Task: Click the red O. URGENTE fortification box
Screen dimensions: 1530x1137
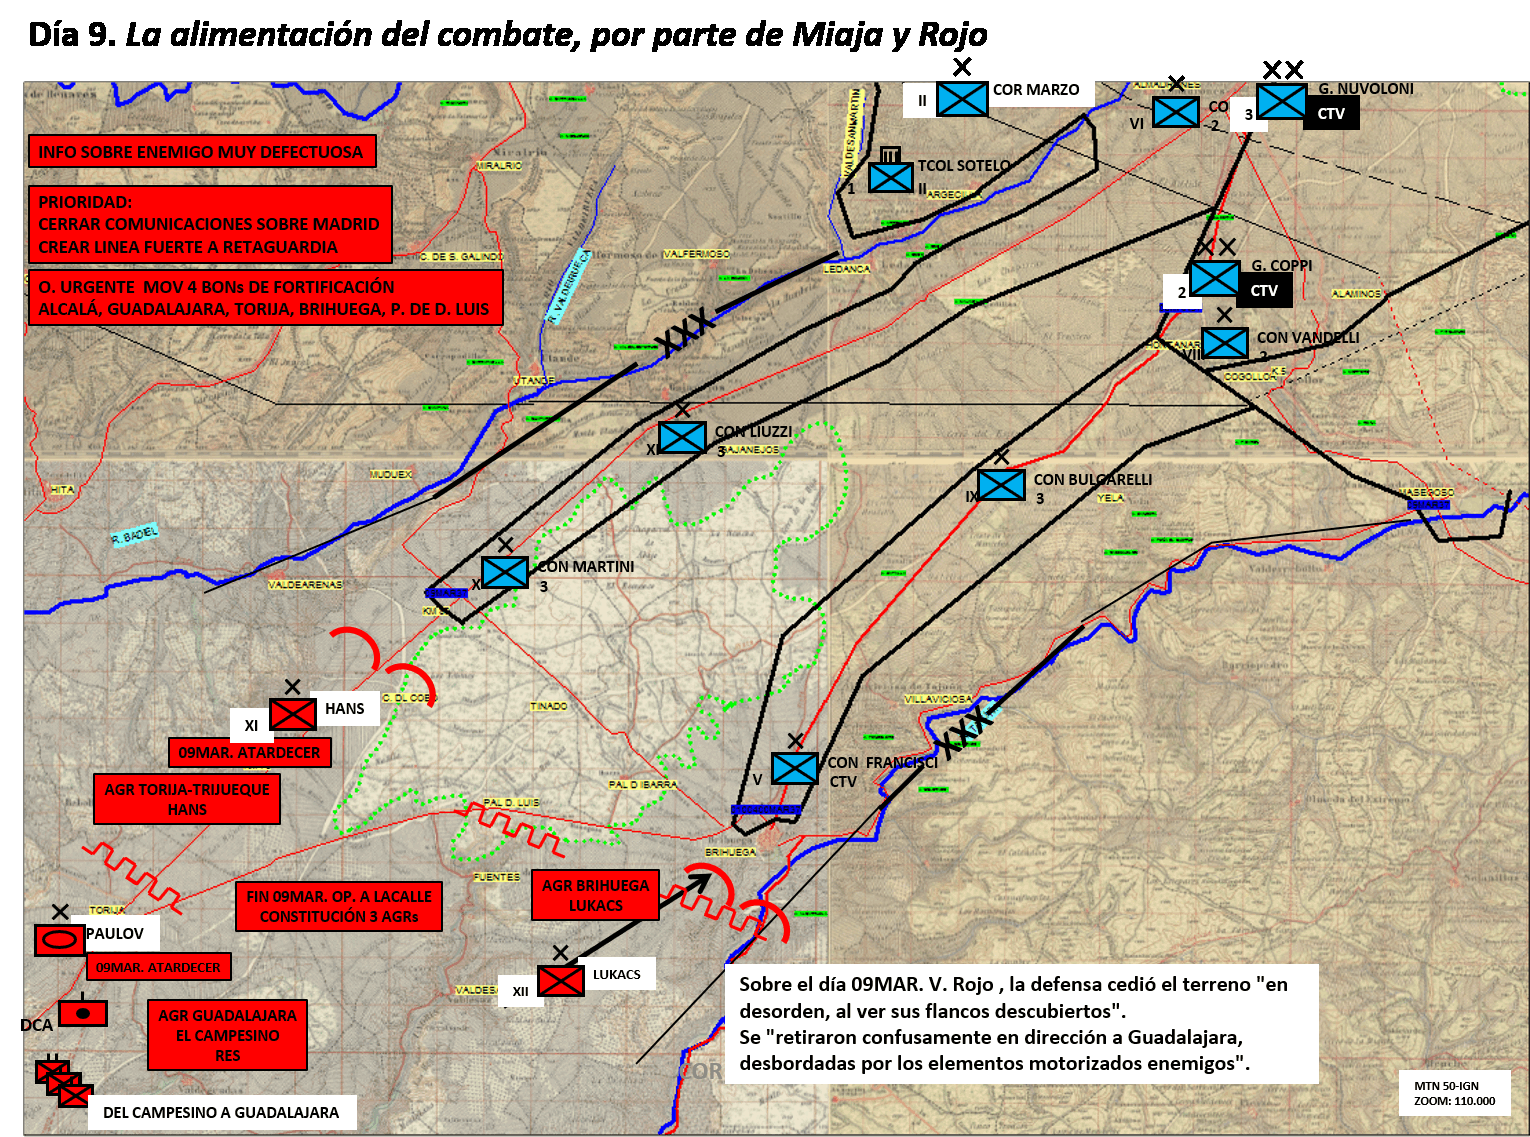Action: (x=265, y=297)
